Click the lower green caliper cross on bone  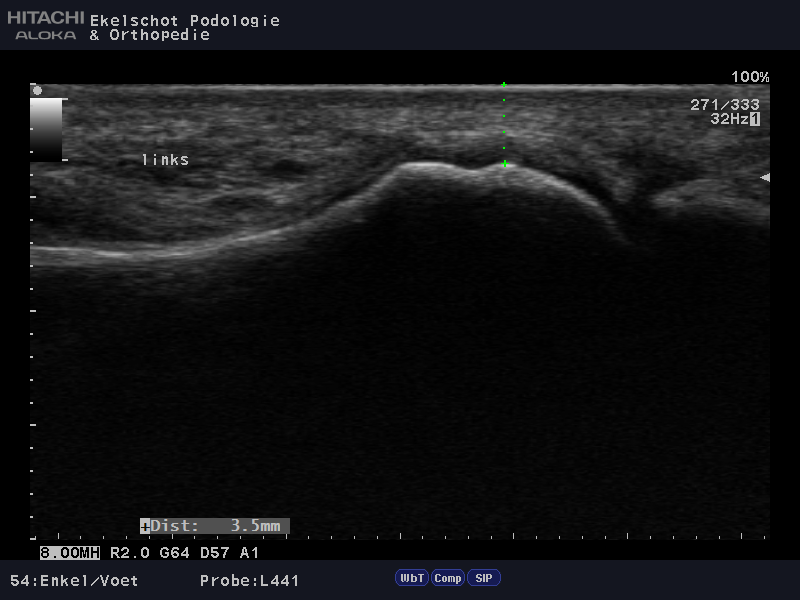[505, 164]
